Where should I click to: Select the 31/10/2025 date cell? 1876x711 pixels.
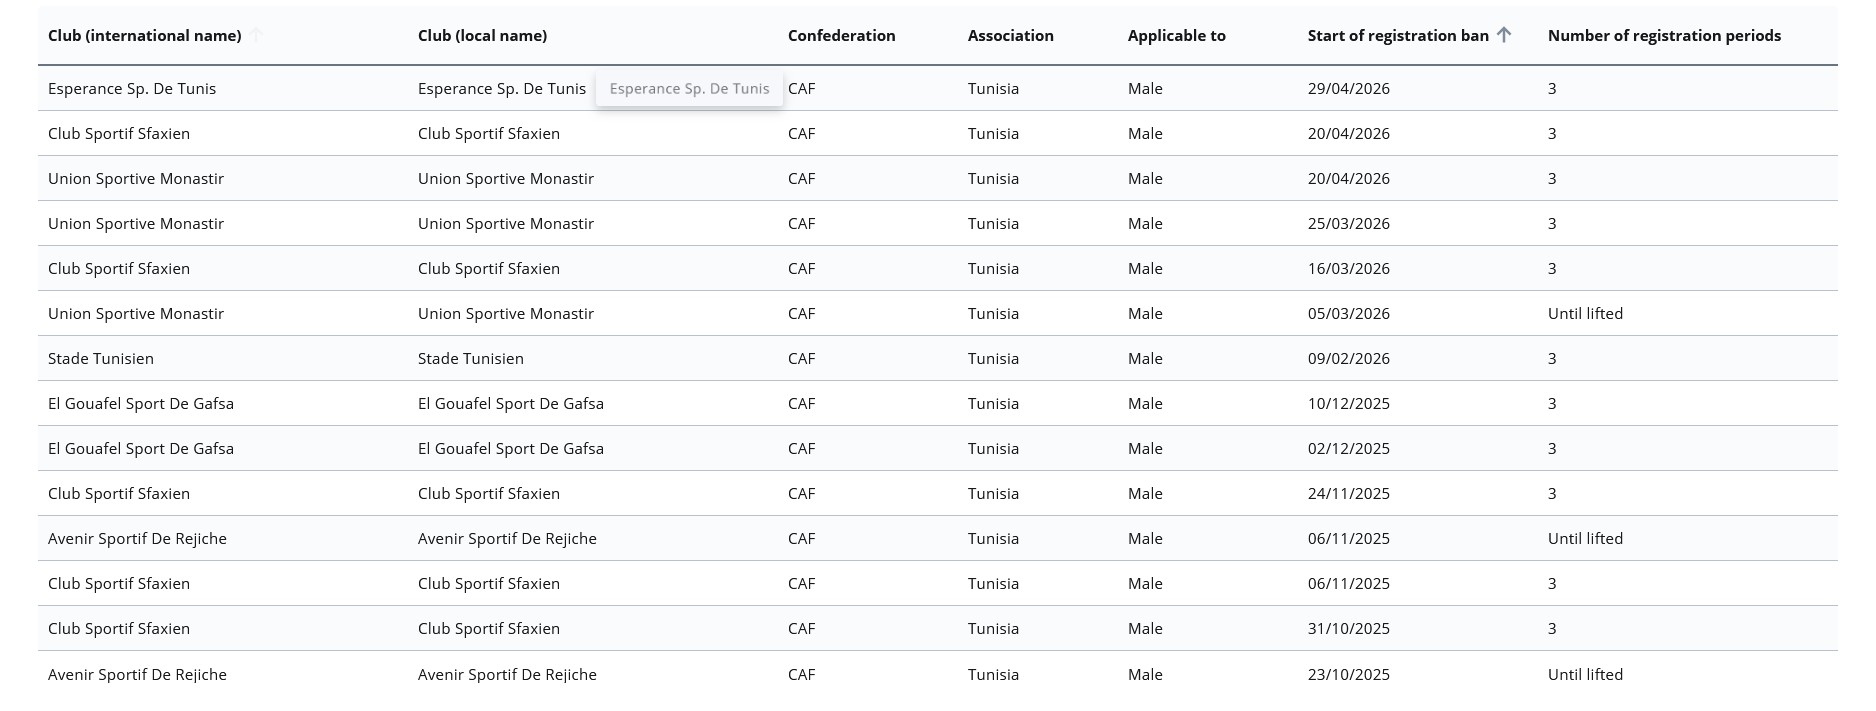click(x=1348, y=629)
